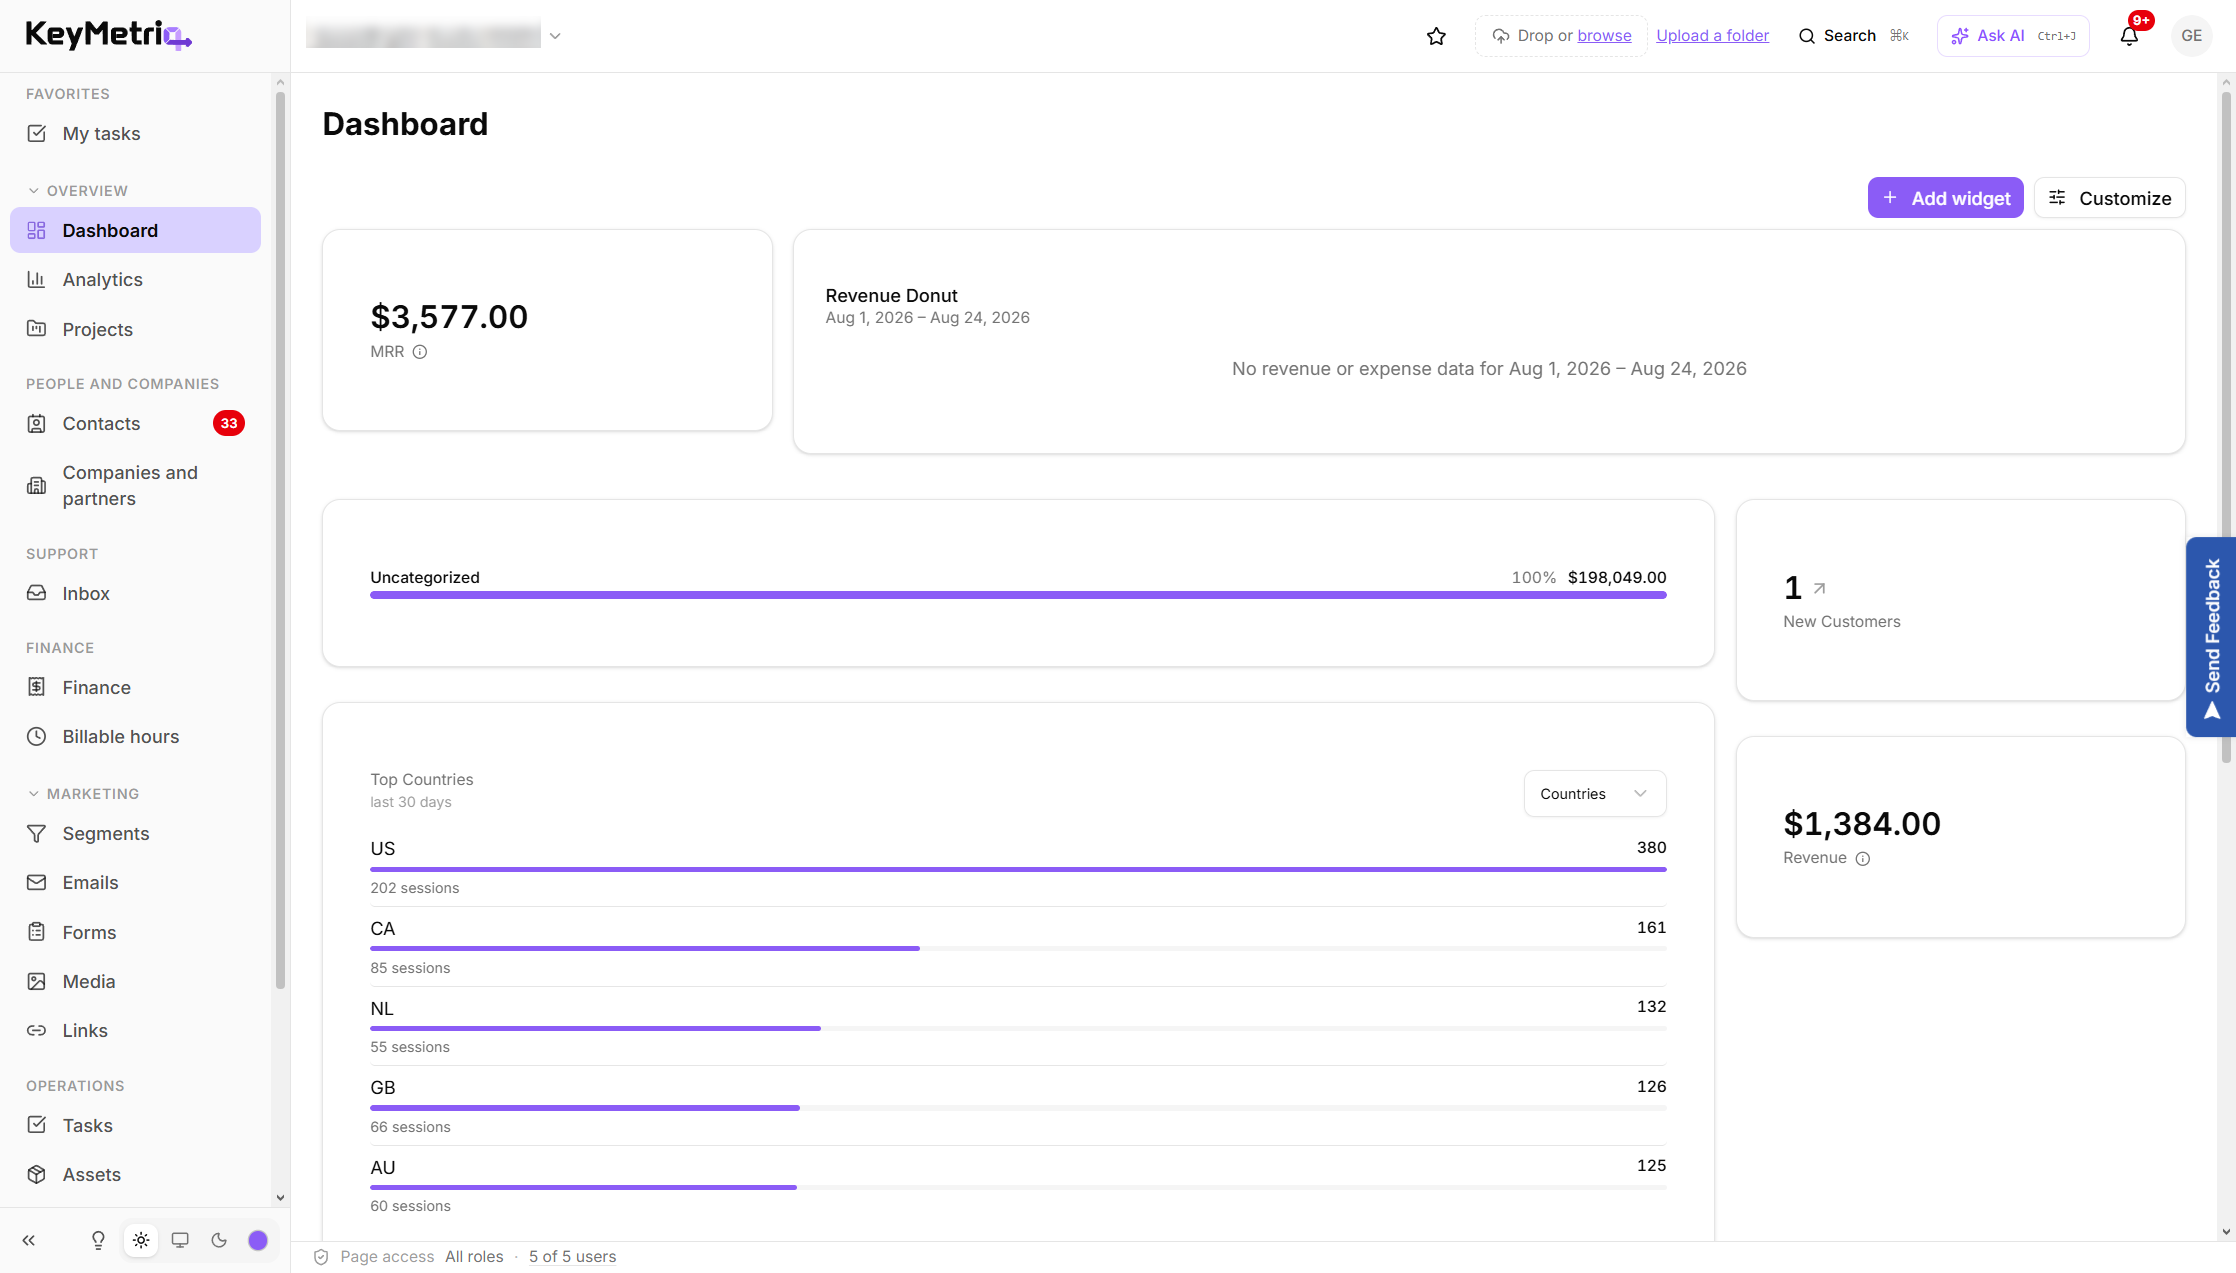The image size is (2236, 1273).
Task: Click the Projects folder icon
Action: (37, 329)
